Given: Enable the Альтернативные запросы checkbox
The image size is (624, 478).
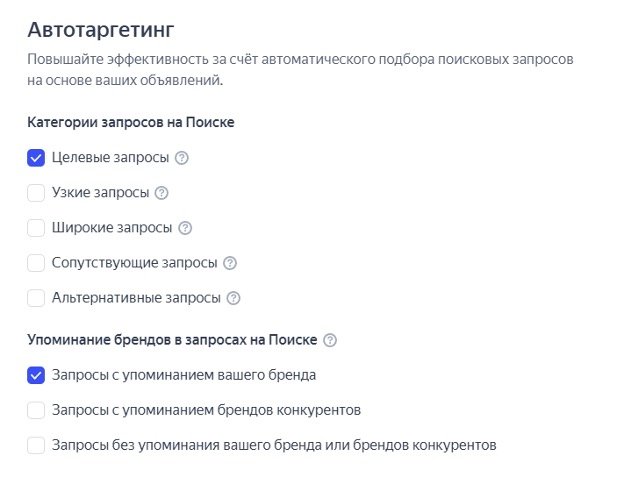Looking at the screenshot, I should [x=36, y=298].
